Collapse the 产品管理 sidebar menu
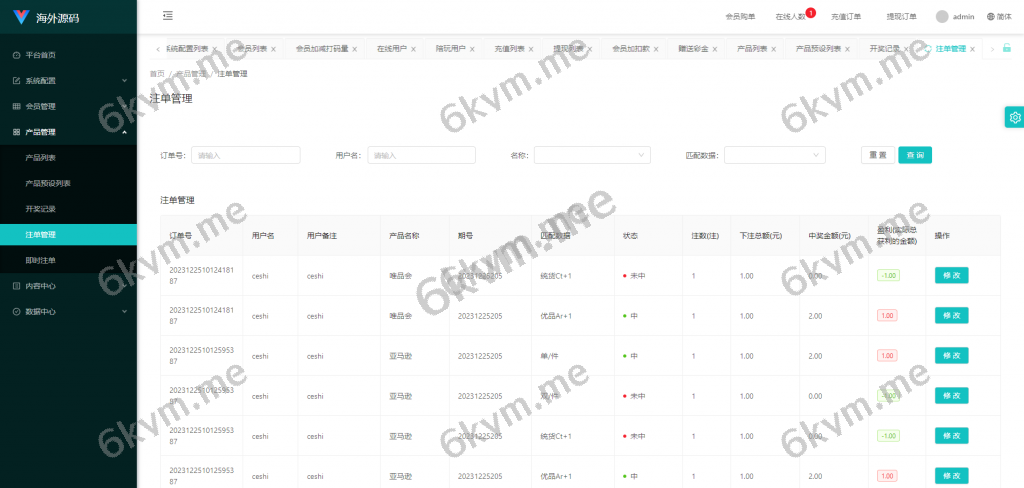This screenshot has width=1024, height=488. pos(124,132)
